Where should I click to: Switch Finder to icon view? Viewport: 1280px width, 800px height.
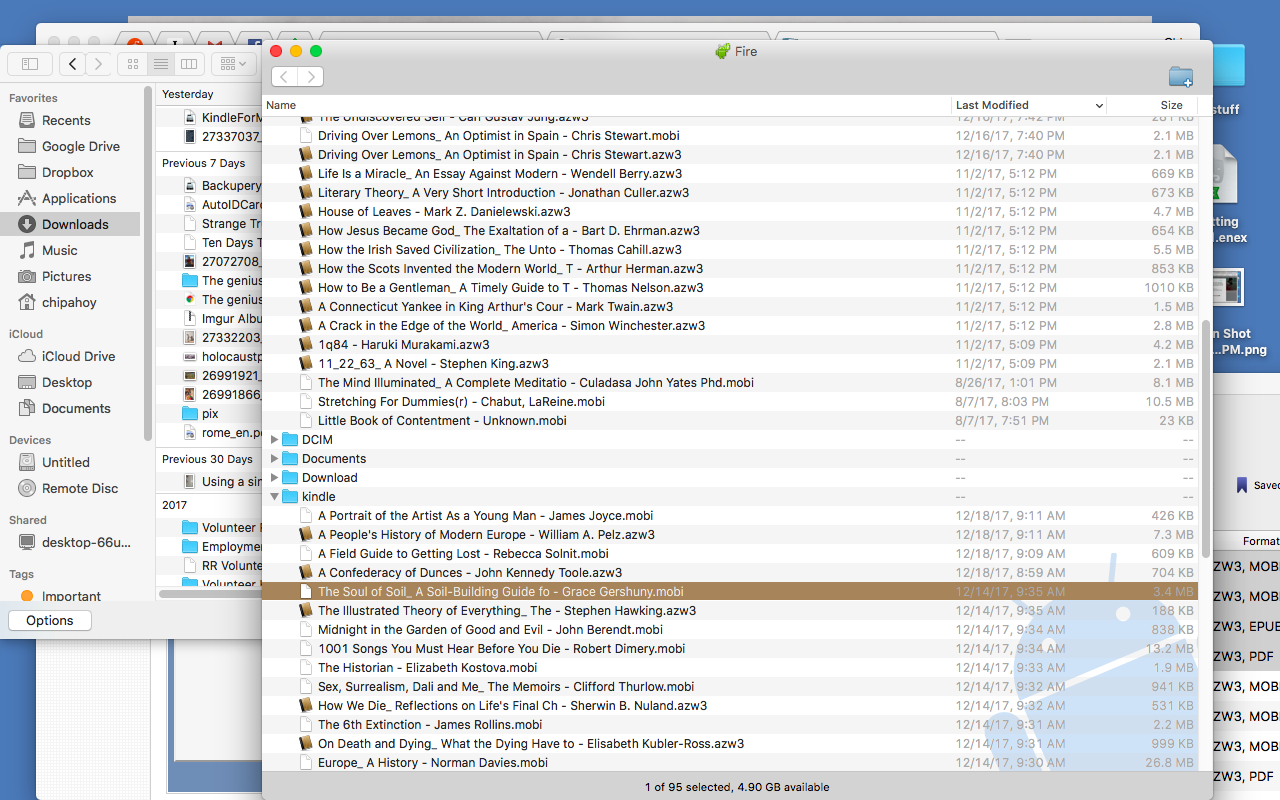(x=132, y=64)
